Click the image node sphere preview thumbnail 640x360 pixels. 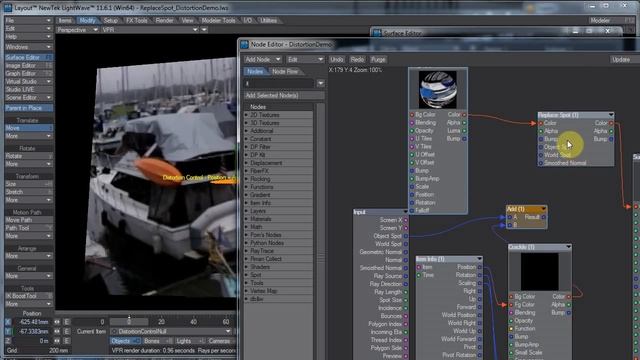(438, 89)
